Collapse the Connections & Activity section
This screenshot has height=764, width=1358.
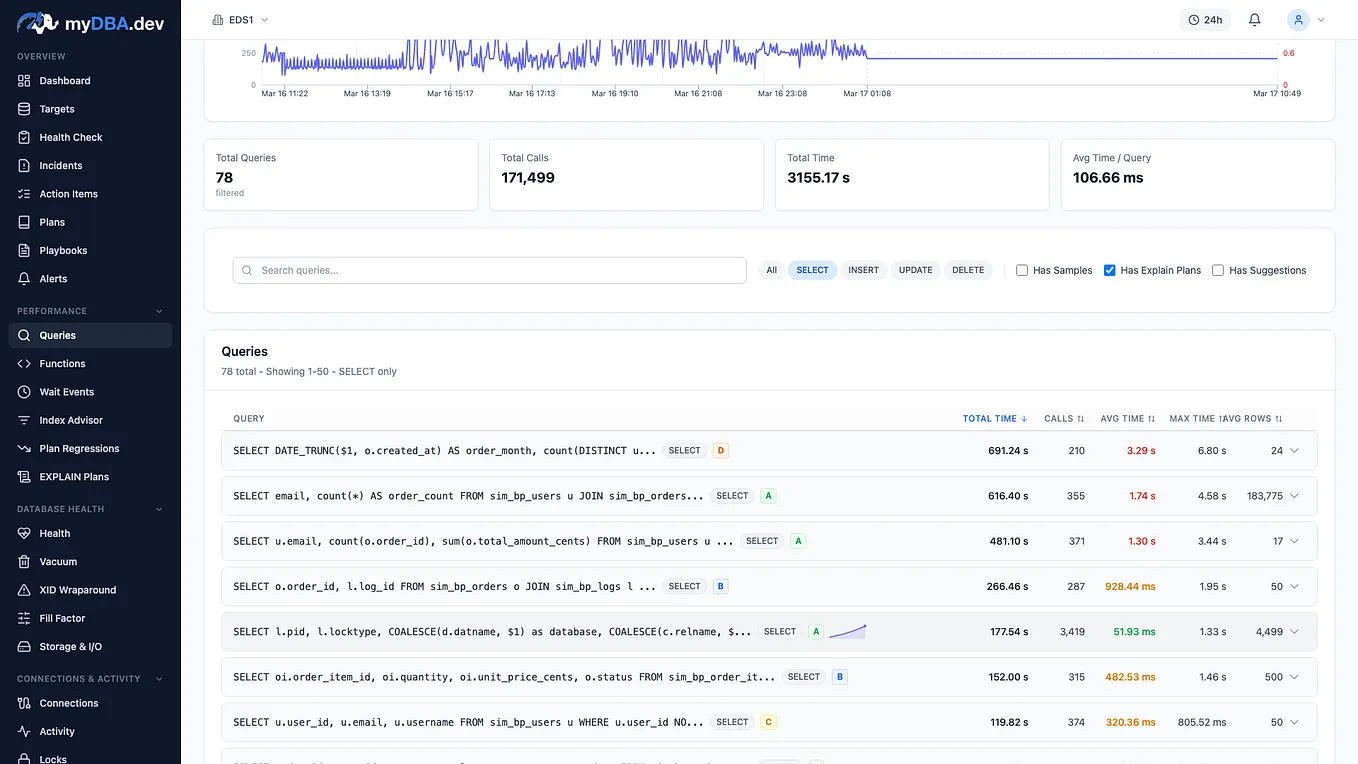[x=159, y=679]
